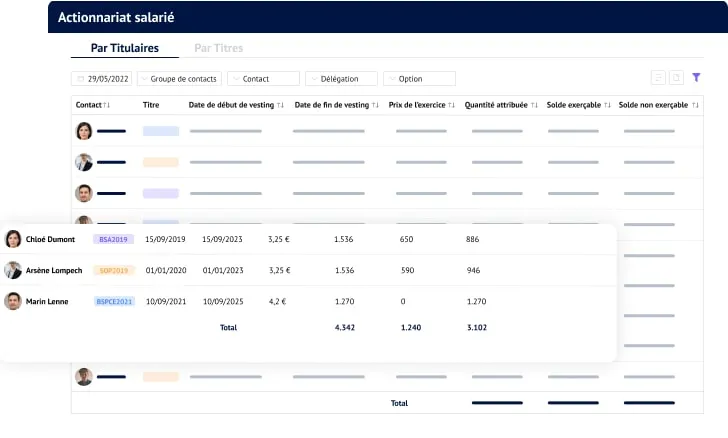The image size is (728, 438).
Task: Sort by Quantité attribuée arrows
Action: (x=534, y=105)
